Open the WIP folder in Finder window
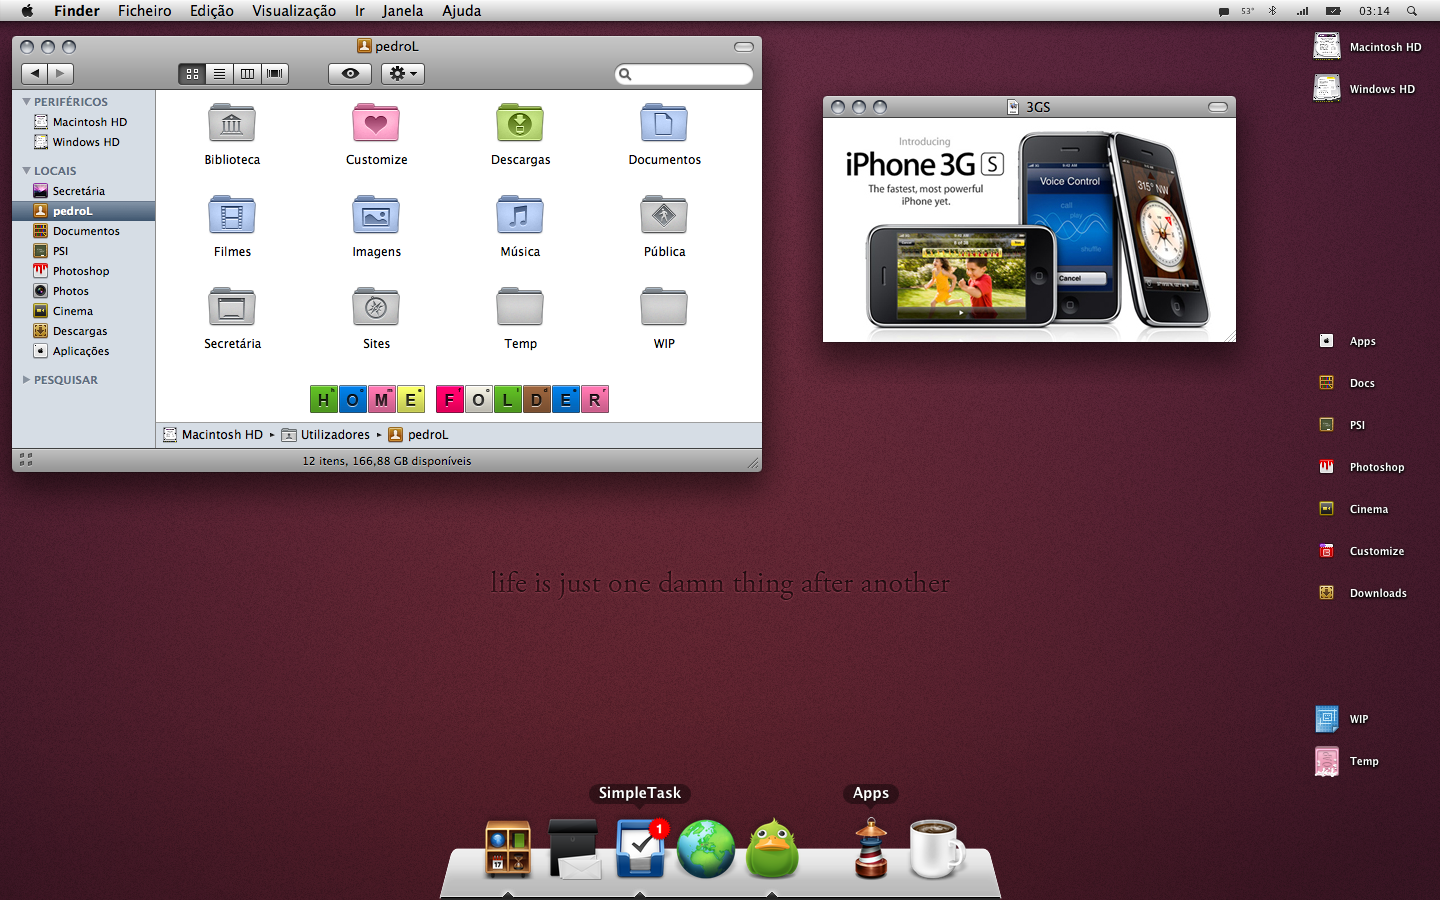Image resolution: width=1440 pixels, height=900 pixels. (664, 308)
